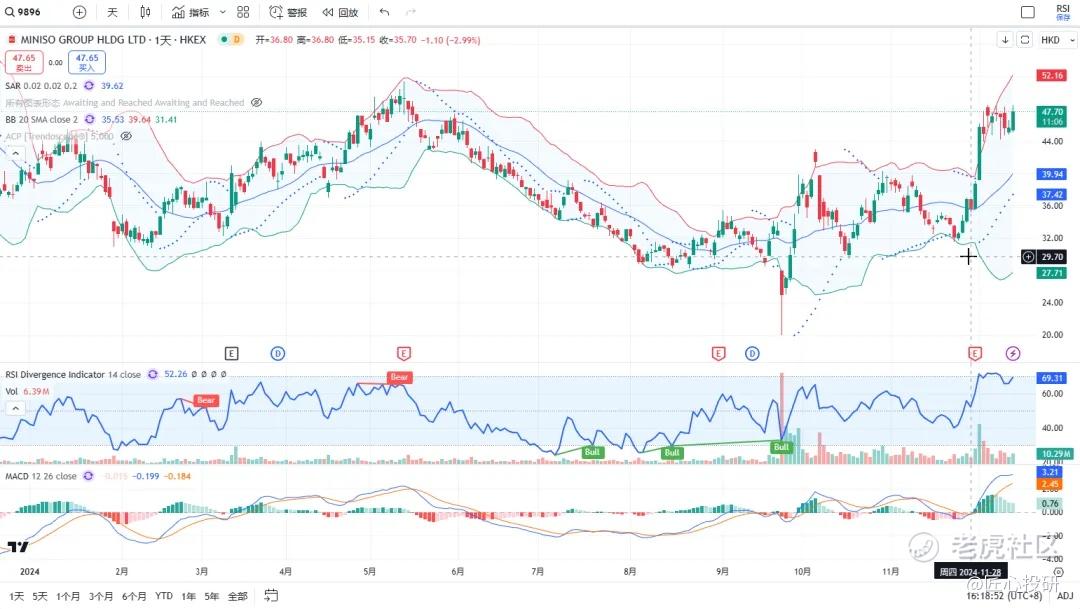
Task: Click the 47.65 买入 buy button
Action: pos(87,62)
